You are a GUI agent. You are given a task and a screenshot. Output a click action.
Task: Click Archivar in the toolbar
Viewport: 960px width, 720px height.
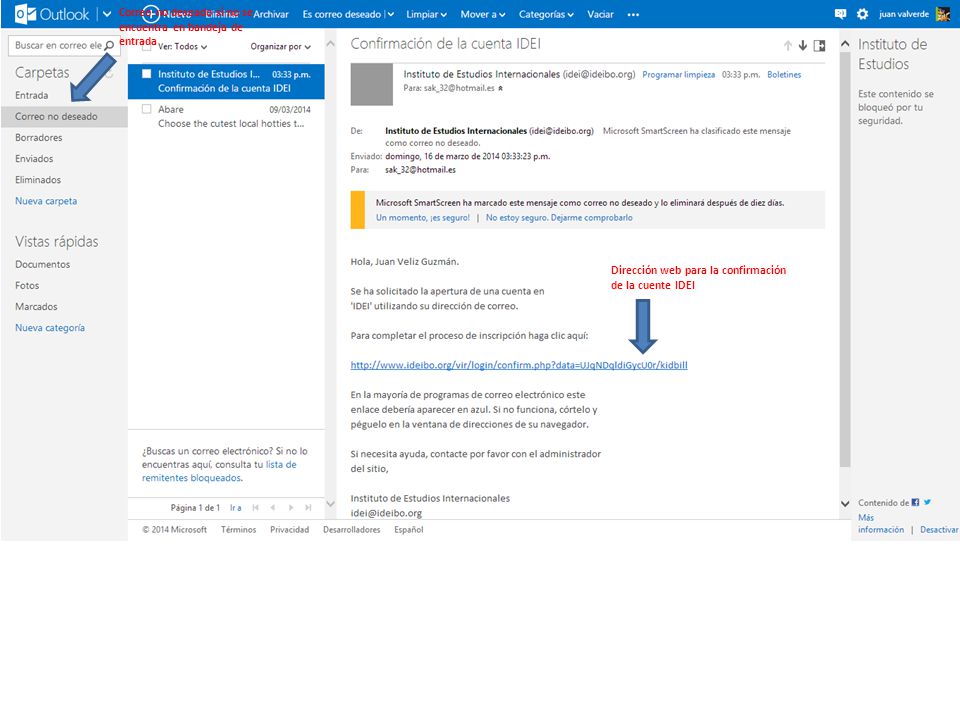pyautogui.click(x=271, y=14)
